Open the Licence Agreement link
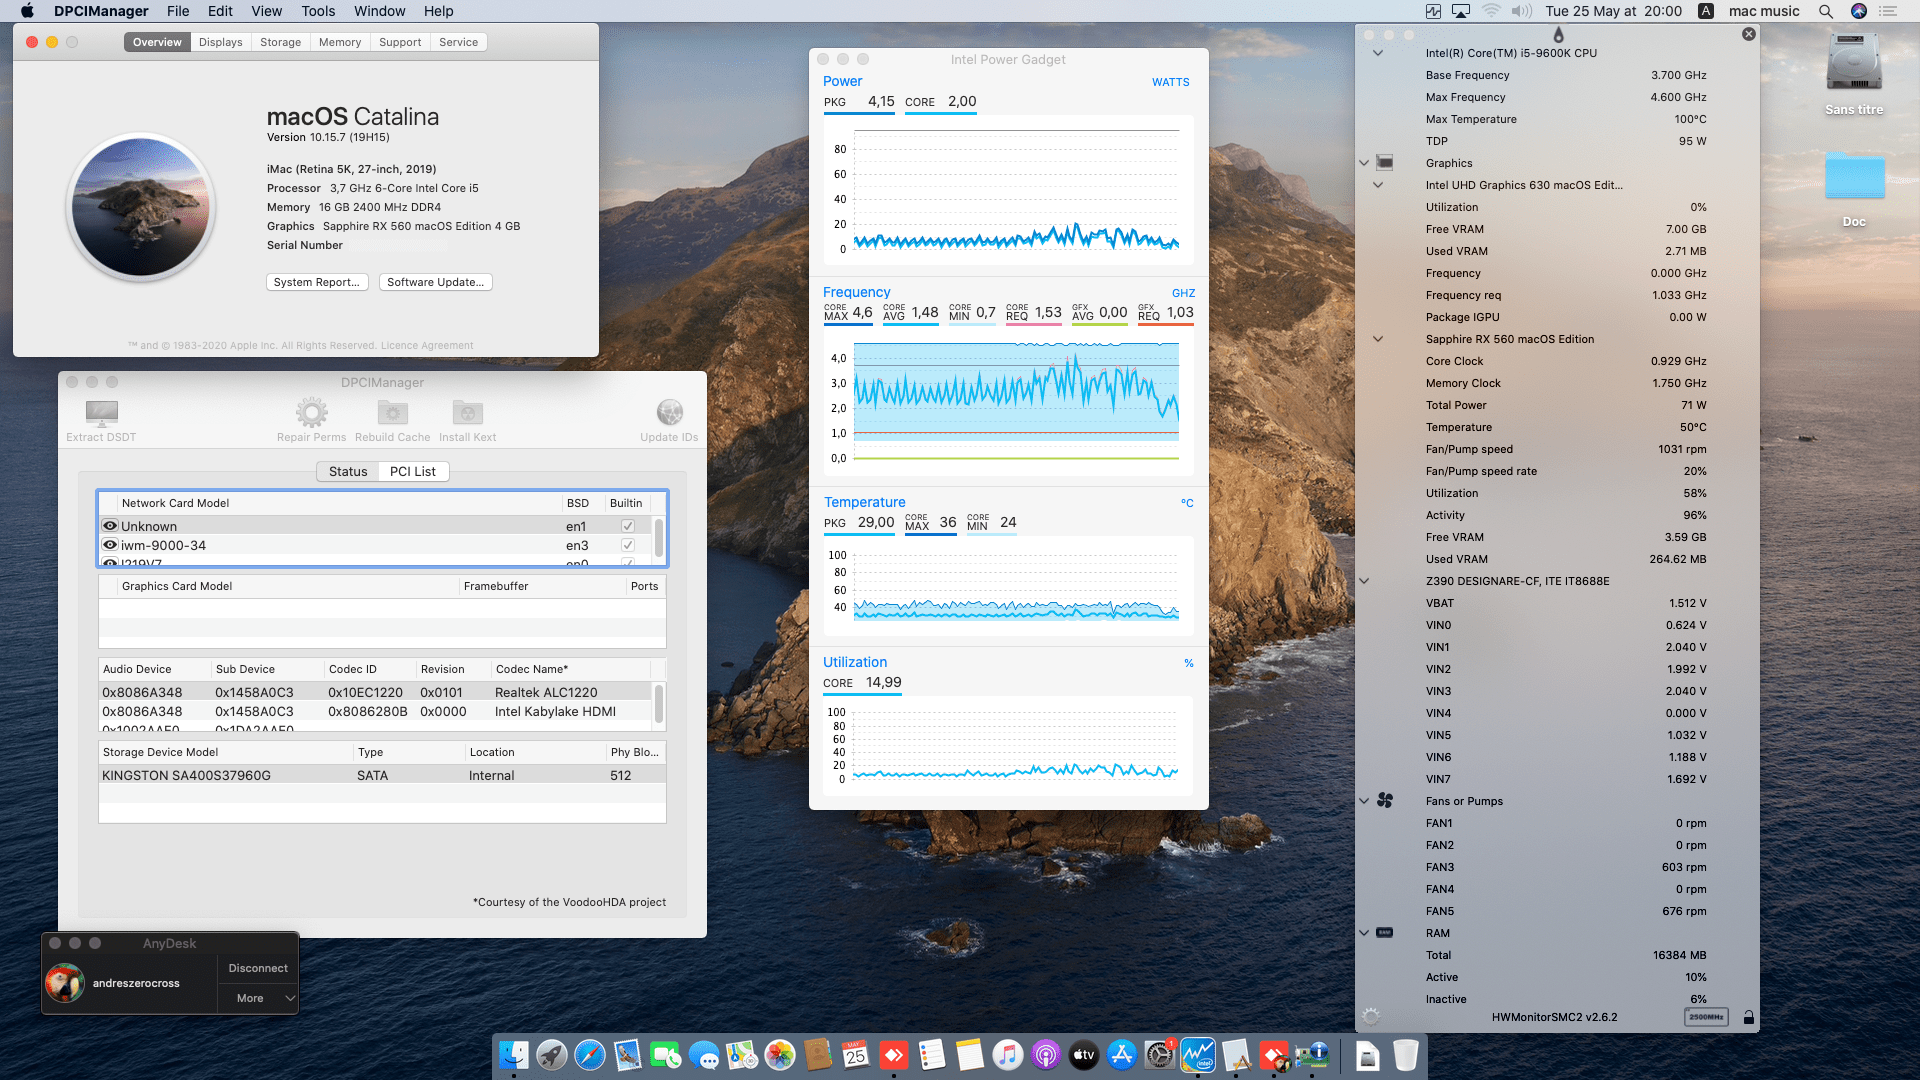 tap(427, 346)
